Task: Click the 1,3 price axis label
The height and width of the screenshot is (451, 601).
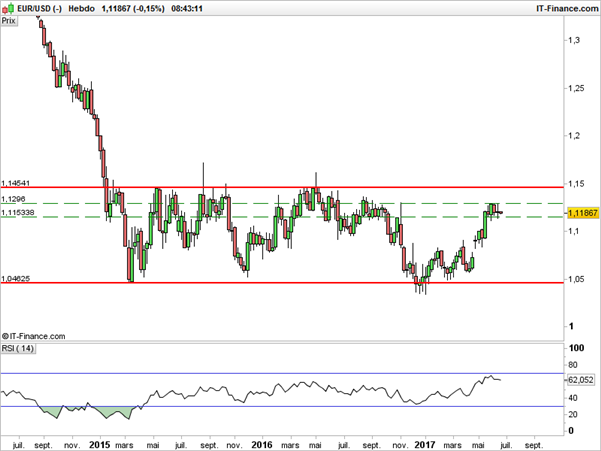Action: click(x=574, y=40)
